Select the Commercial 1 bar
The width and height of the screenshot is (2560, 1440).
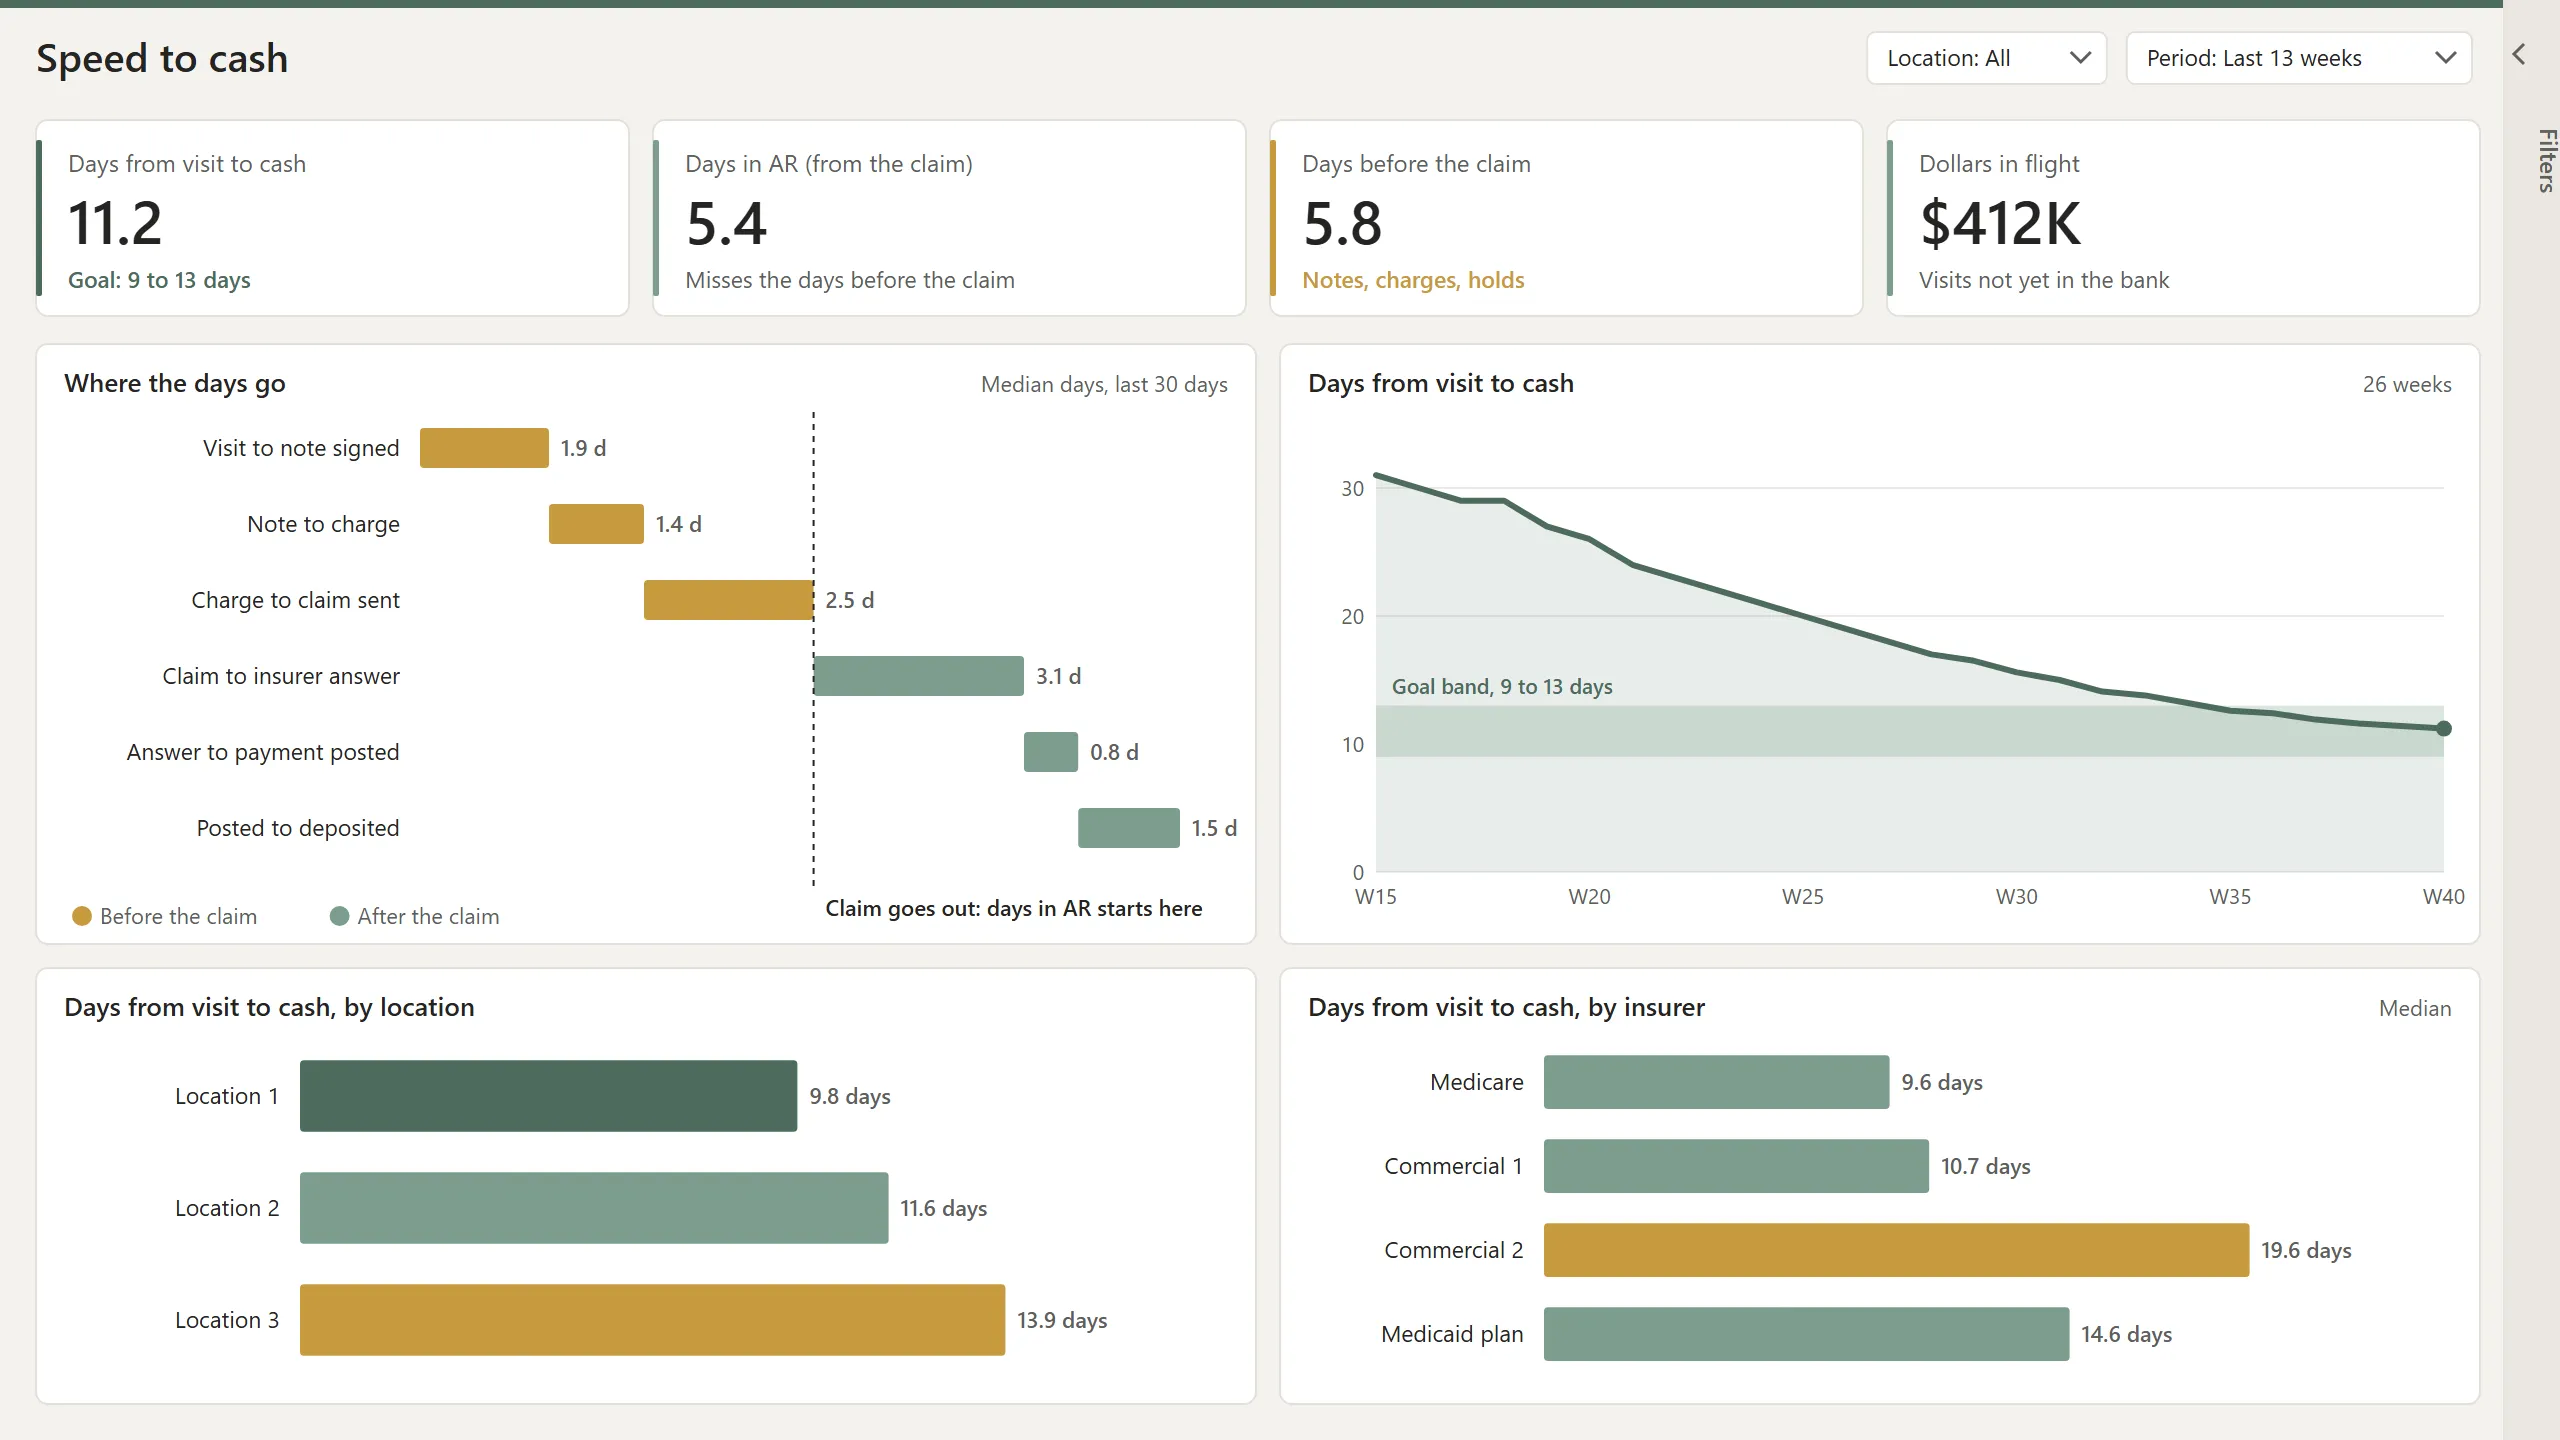[1736, 1166]
